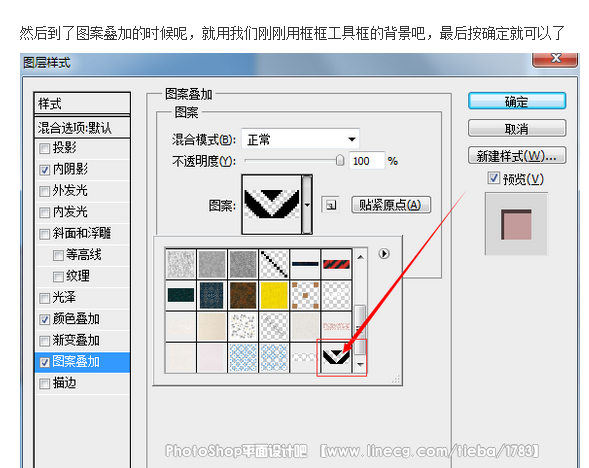
Task: Toggle the 预览 preview checkbox
Action: click(x=493, y=178)
